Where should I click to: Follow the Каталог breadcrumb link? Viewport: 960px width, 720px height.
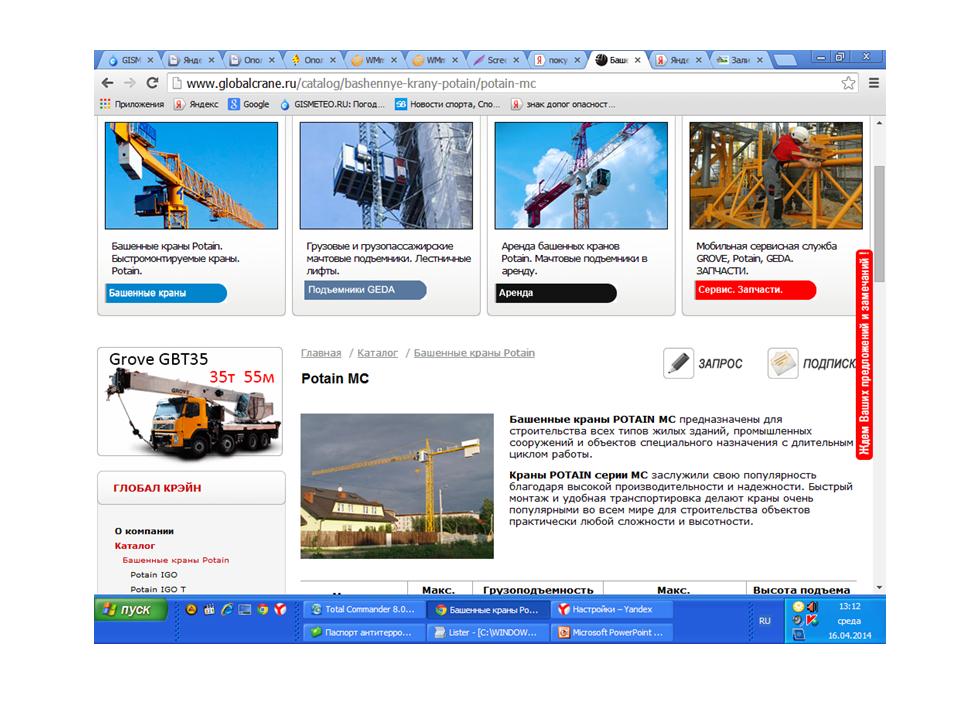[x=377, y=353]
